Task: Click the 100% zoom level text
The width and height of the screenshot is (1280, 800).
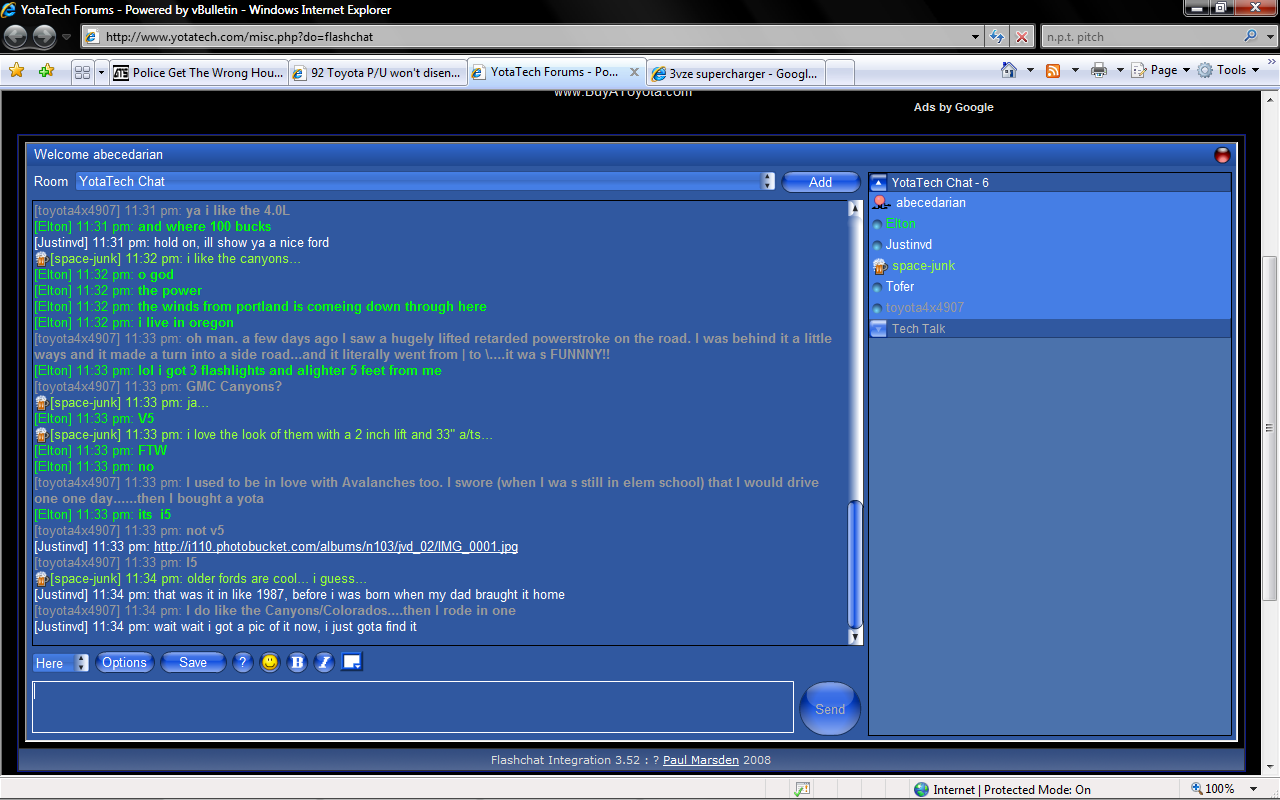Action: (1220, 789)
